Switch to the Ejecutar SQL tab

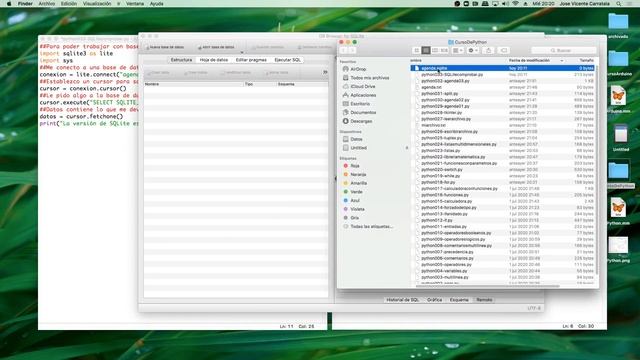(x=287, y=60)
